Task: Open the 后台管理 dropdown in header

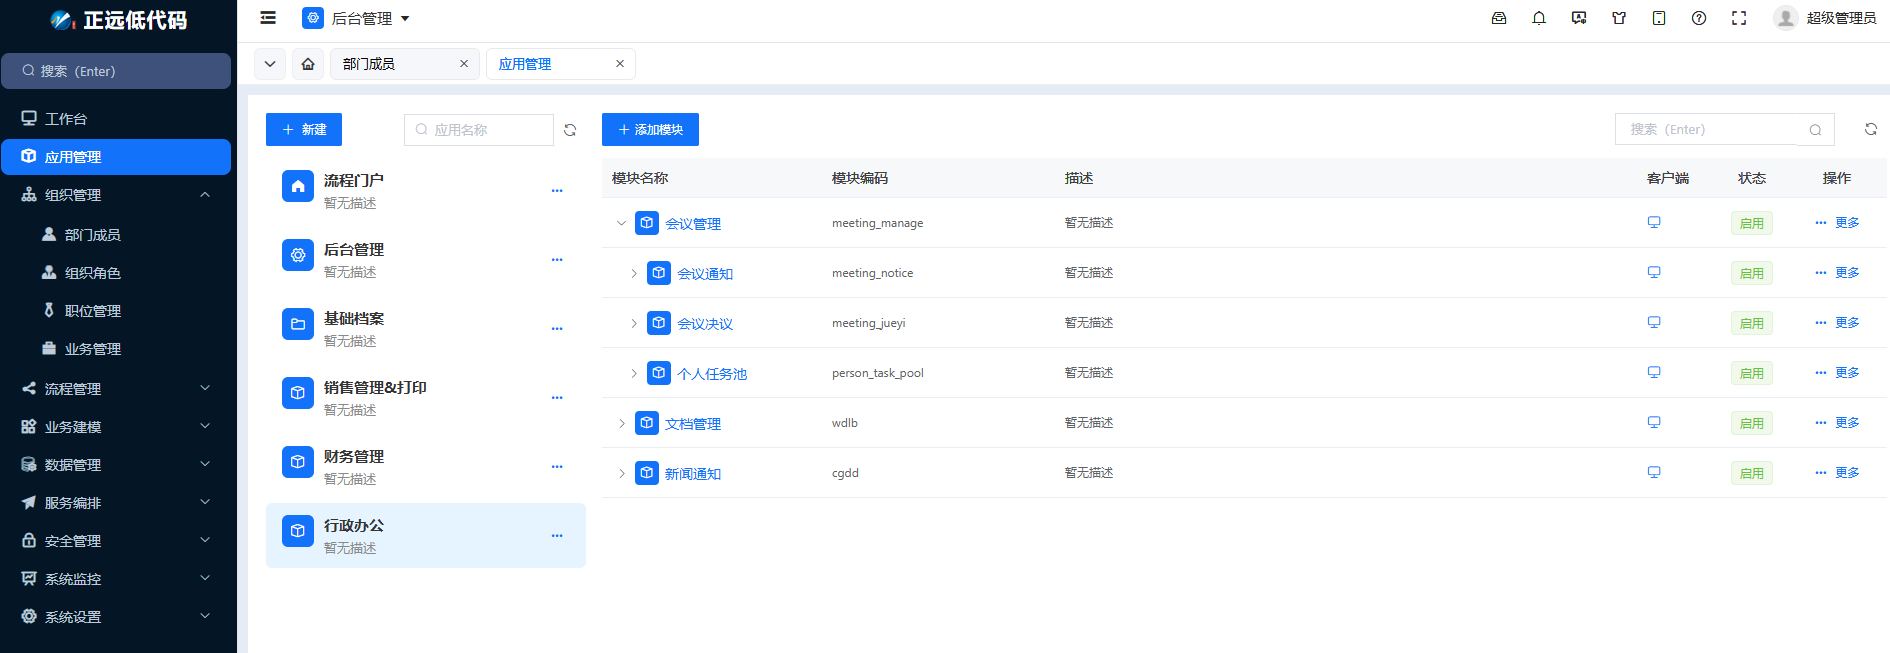Action: pos(357,18)
